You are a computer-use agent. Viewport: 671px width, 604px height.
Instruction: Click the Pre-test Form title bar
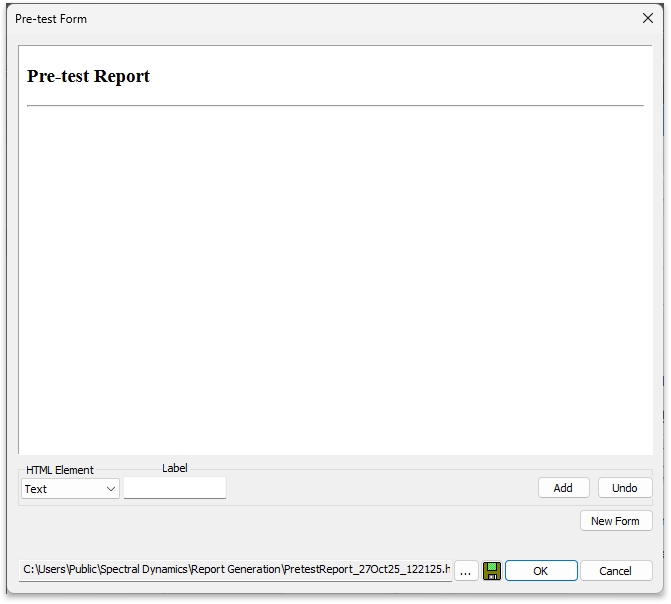point(300,18)
